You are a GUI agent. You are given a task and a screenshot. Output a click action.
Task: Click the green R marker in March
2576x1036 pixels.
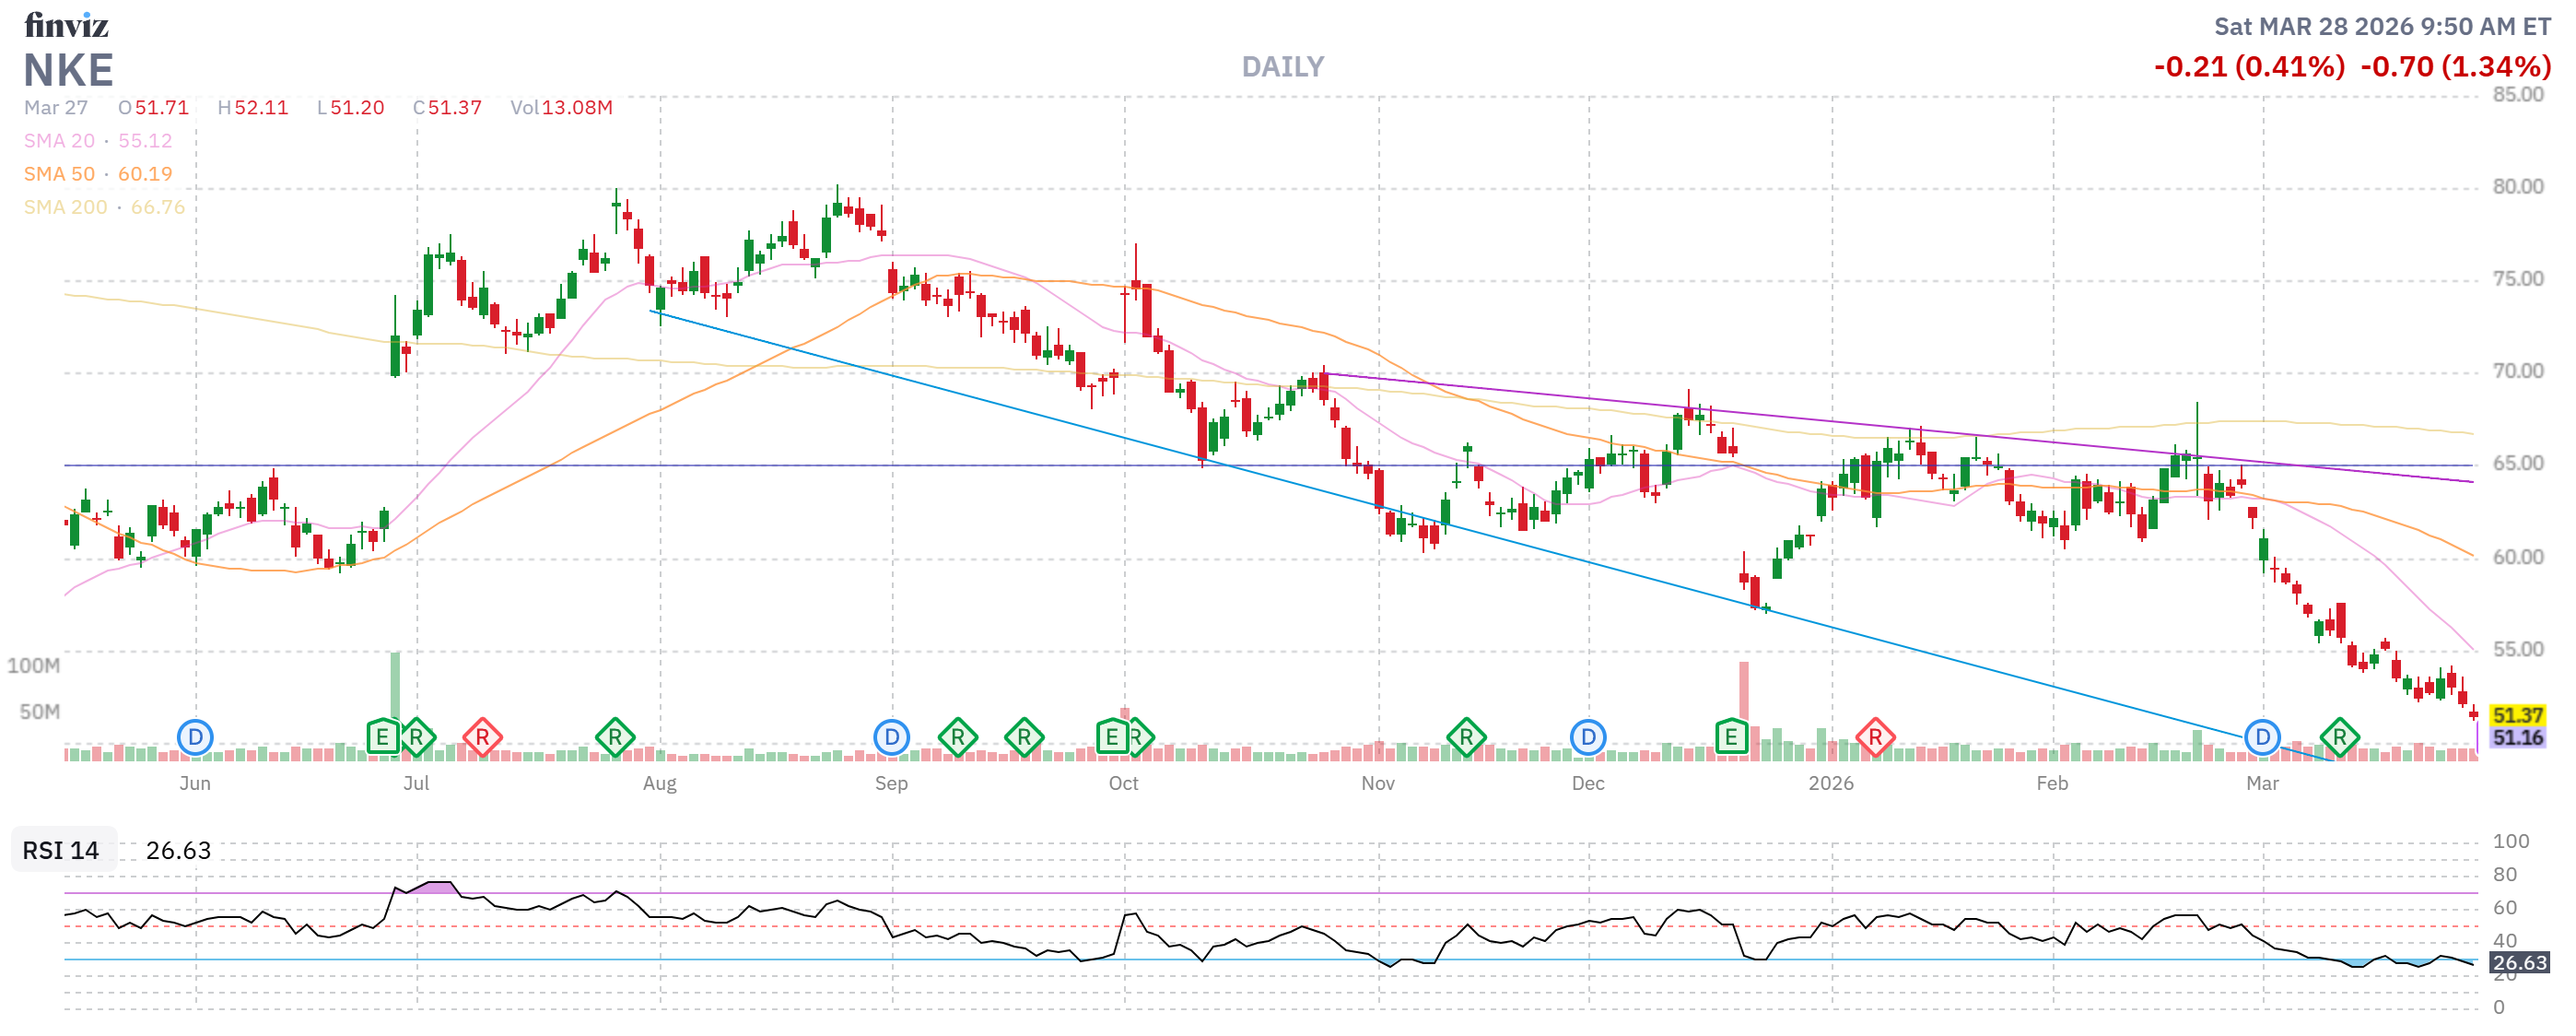pos(2339,738)
